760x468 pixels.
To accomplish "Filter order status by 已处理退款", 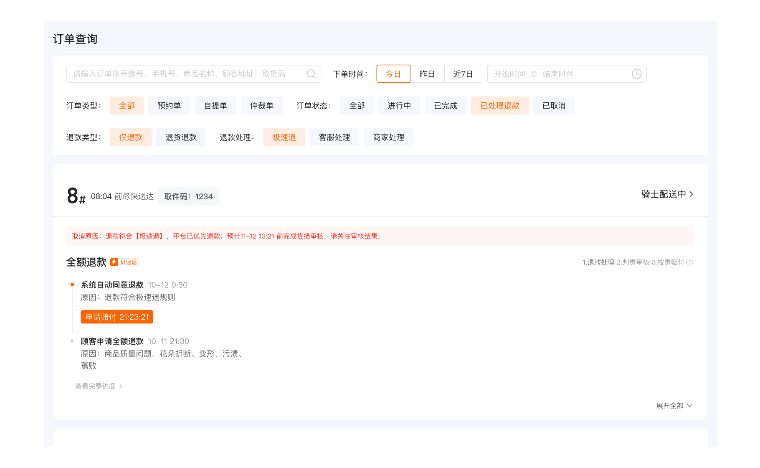I will point(500,105).
